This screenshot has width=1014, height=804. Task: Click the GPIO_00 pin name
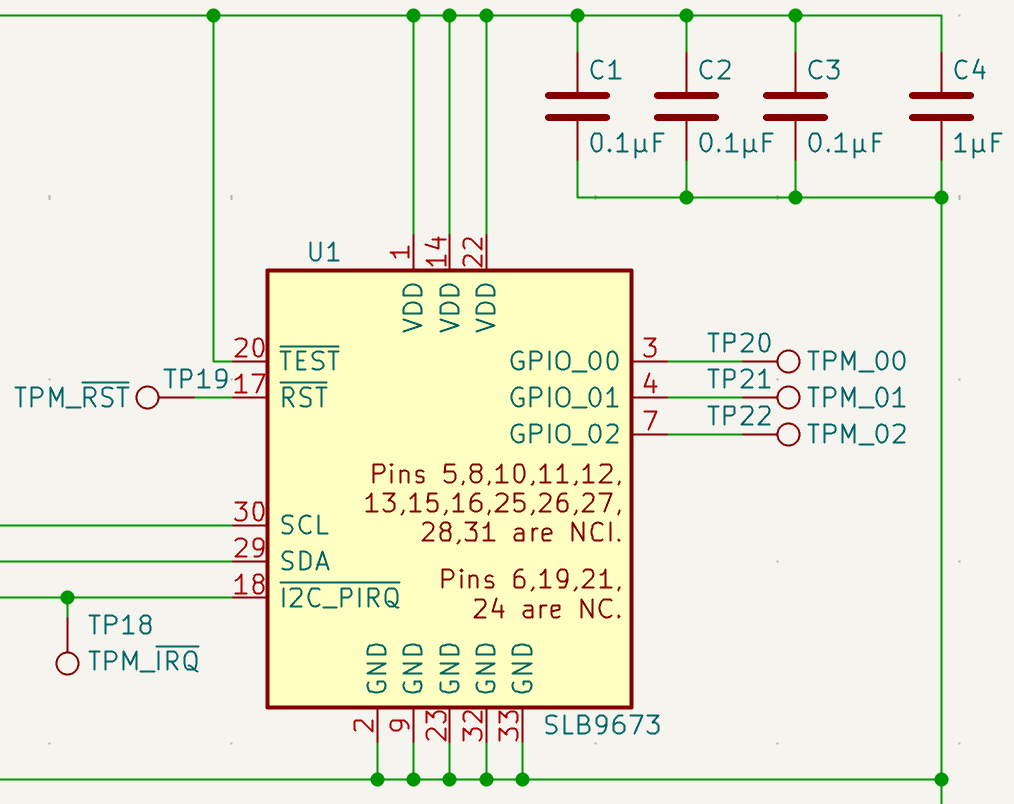565,361
